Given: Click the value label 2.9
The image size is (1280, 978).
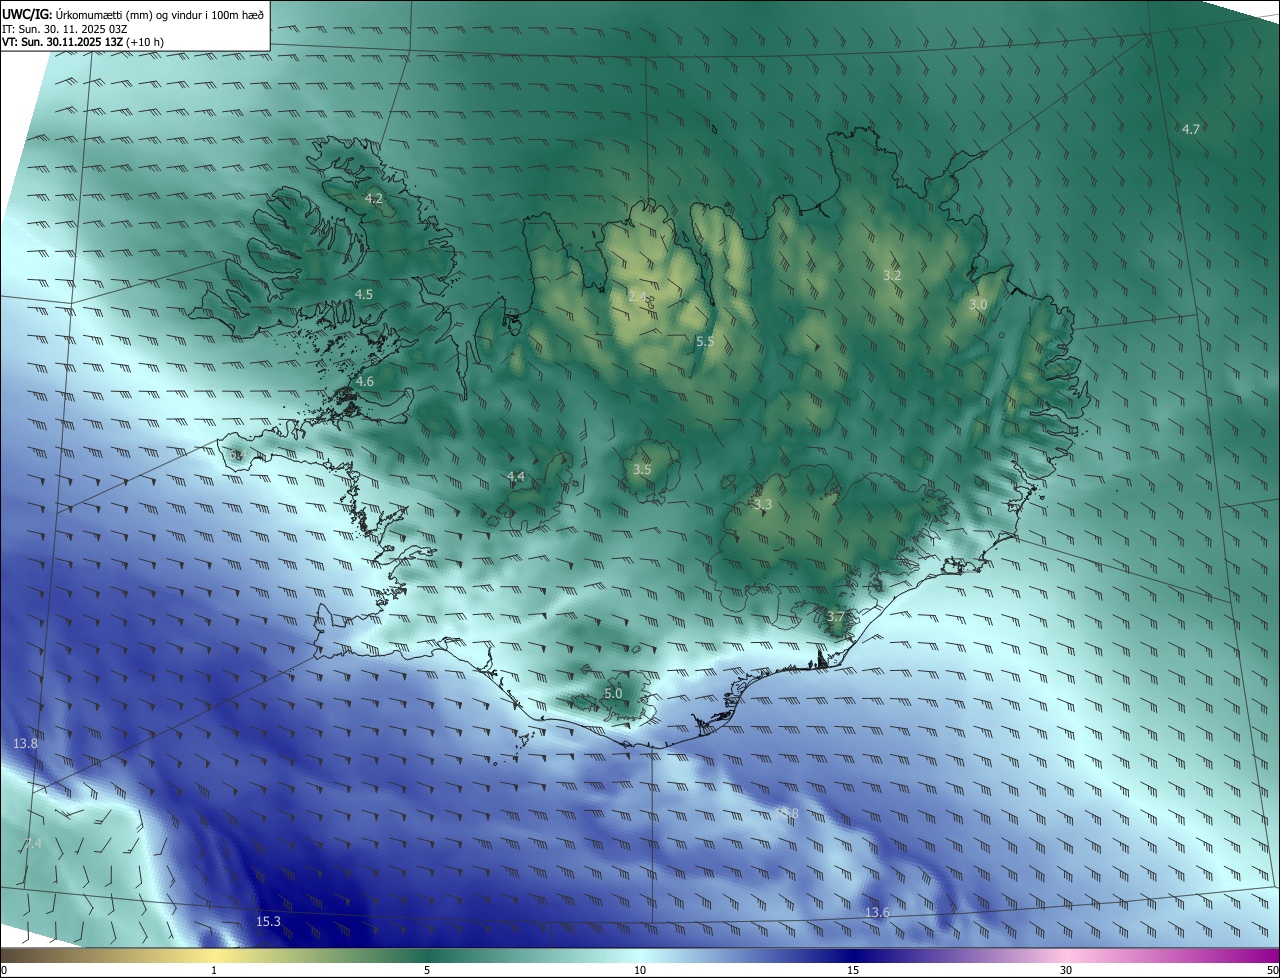Looking at the screenshot, I should coord(637,296).
